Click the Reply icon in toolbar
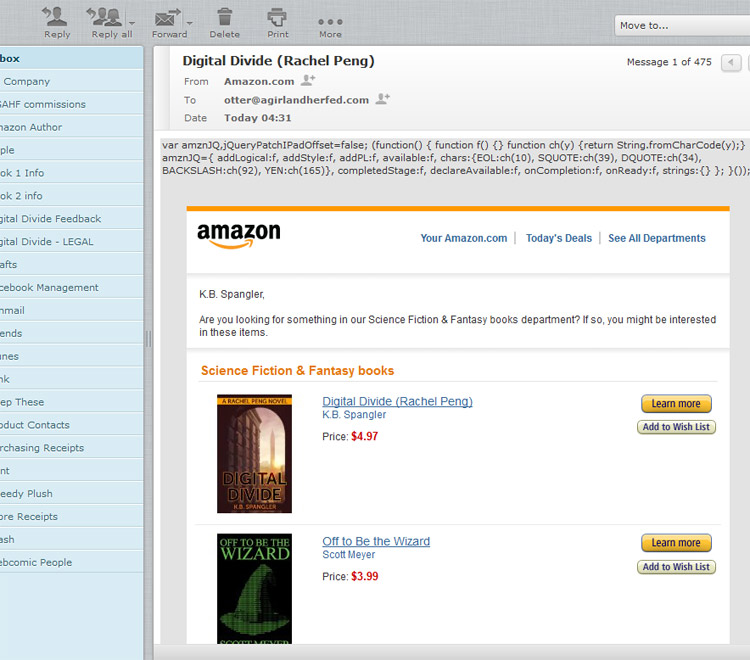The image size is (750, 660). 57,17
